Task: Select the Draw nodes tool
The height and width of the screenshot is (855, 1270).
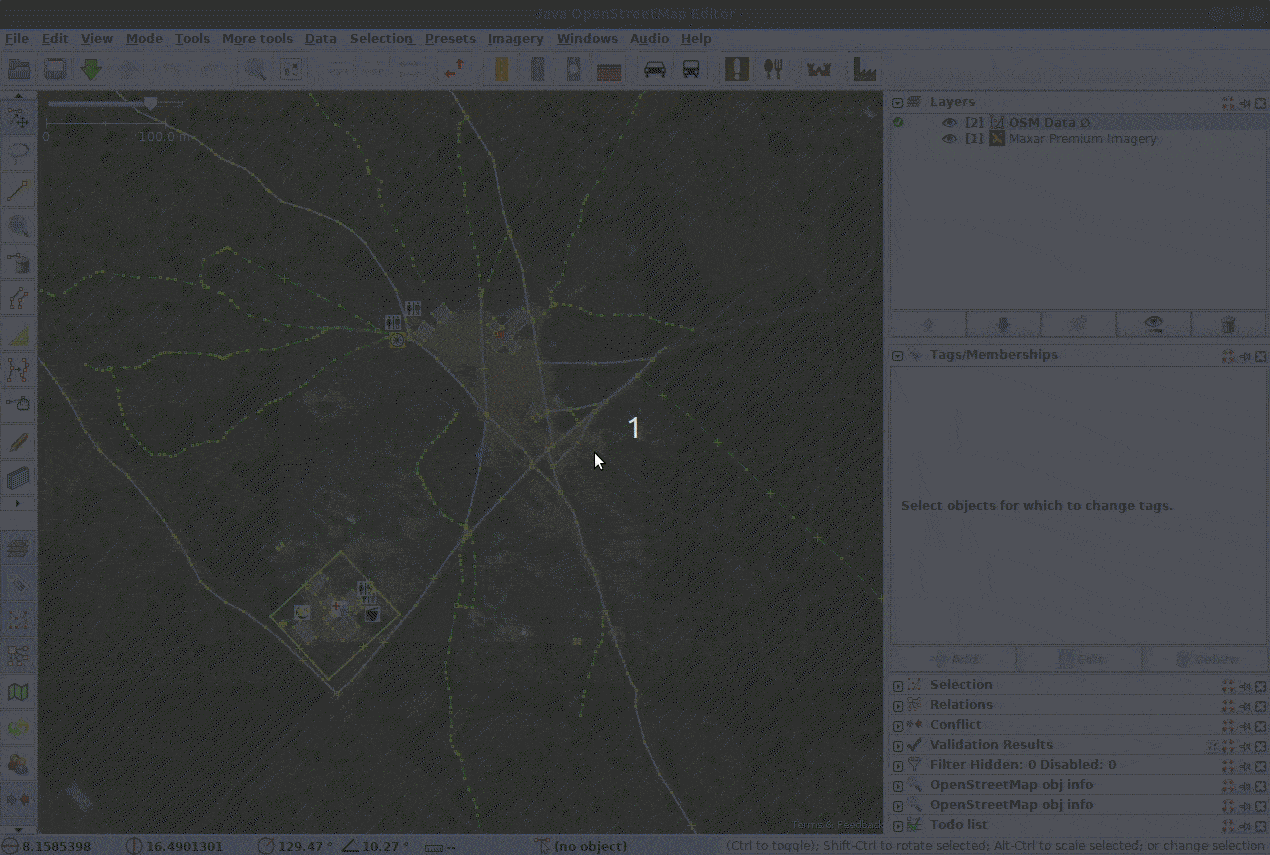Action: 19,190
